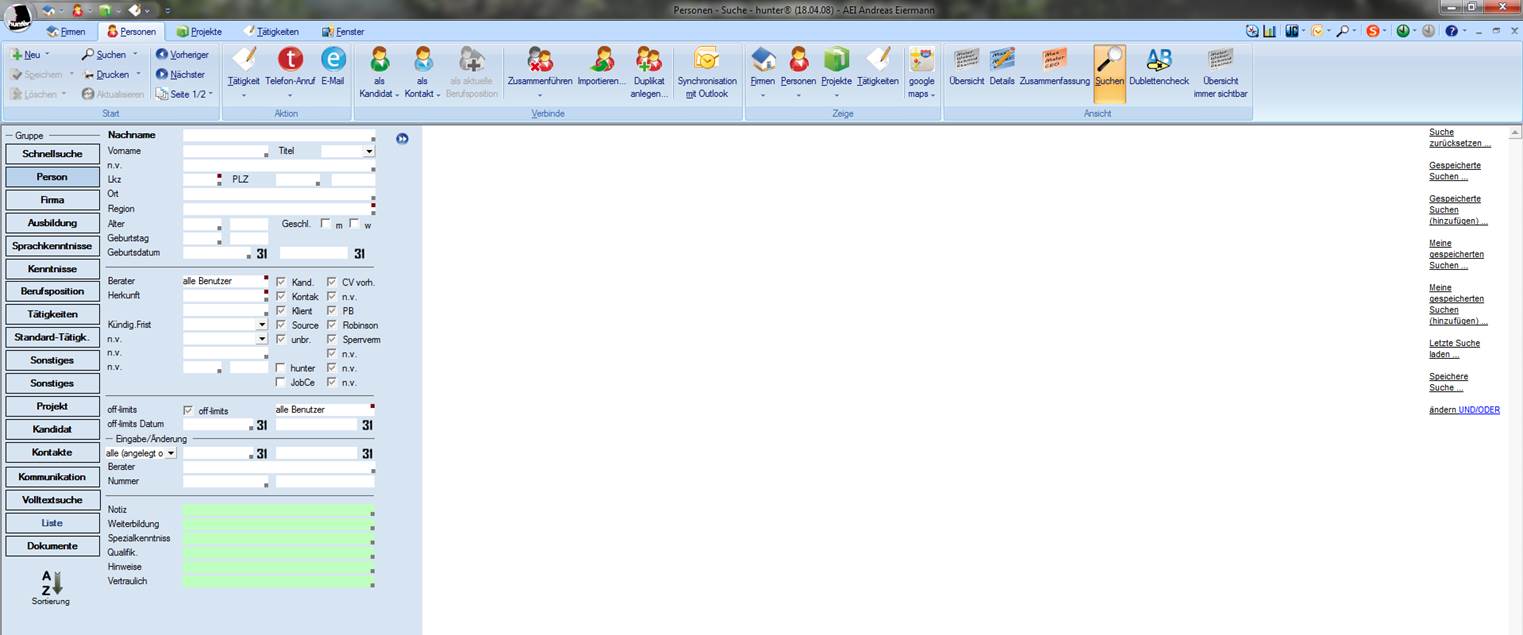Click Synchronisation mit Outlook icon
1523x635 pixels.
tap(706, 61)
